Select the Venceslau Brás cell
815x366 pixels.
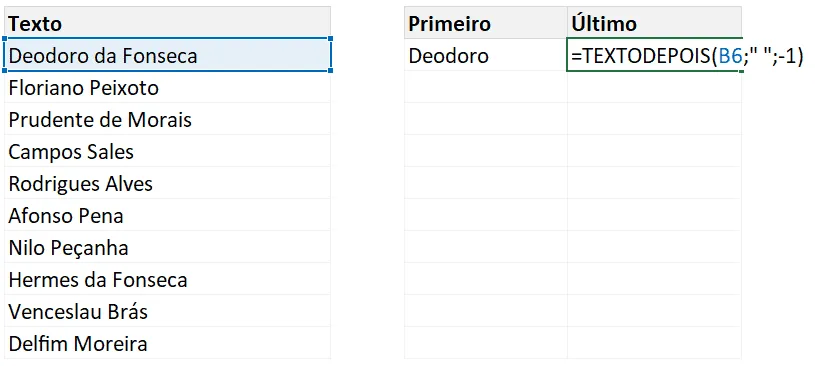coord(167,311)
